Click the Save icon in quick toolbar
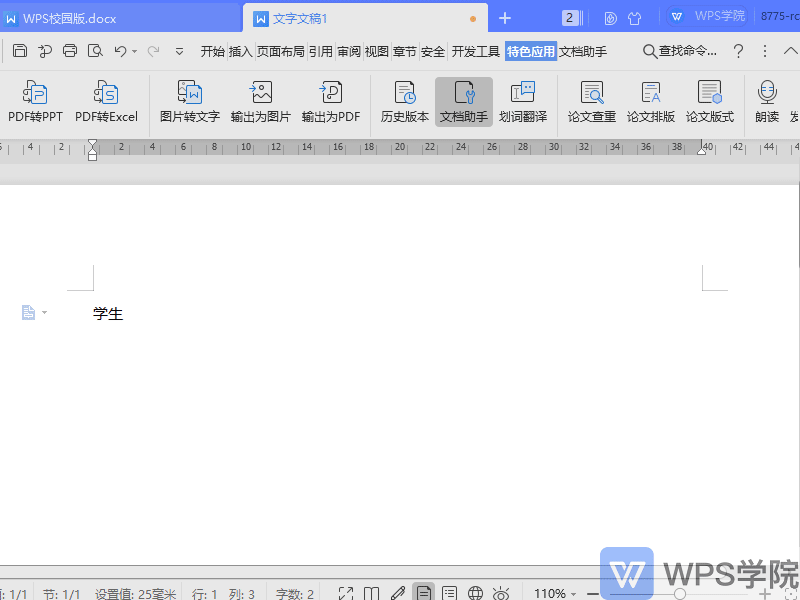Screen dimensions: 800x600 coord(20,51)
